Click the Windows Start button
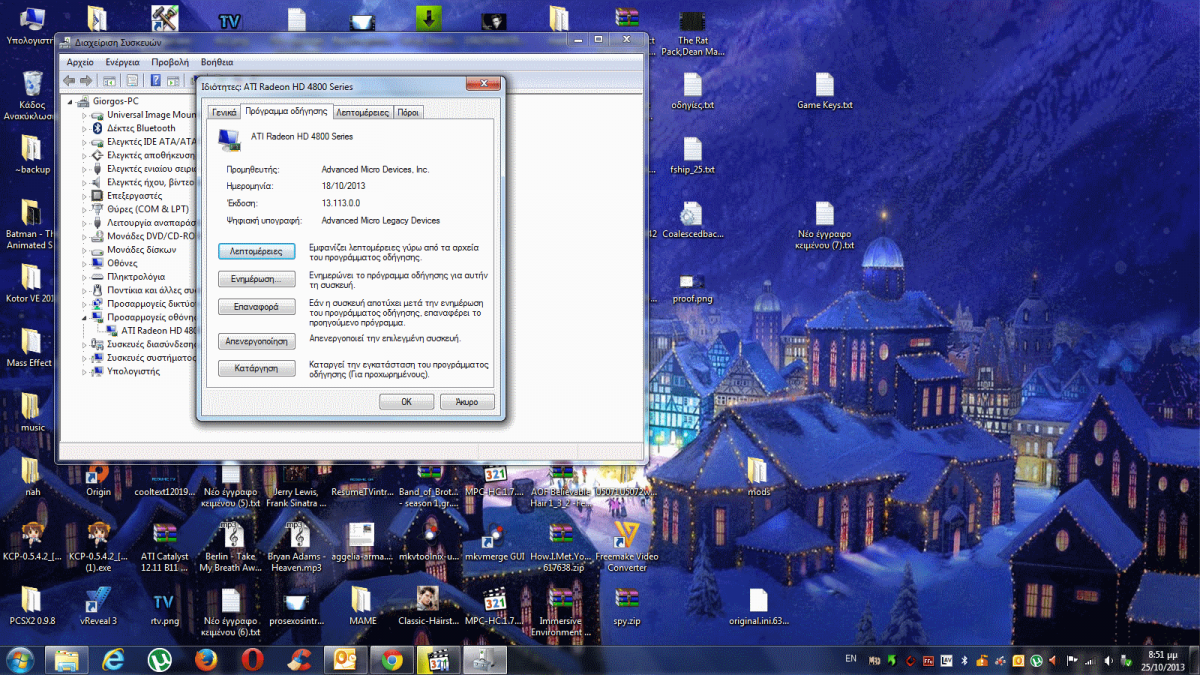Image resolution: width=1200 pixels, height=675 pixels. pos(20,660)
